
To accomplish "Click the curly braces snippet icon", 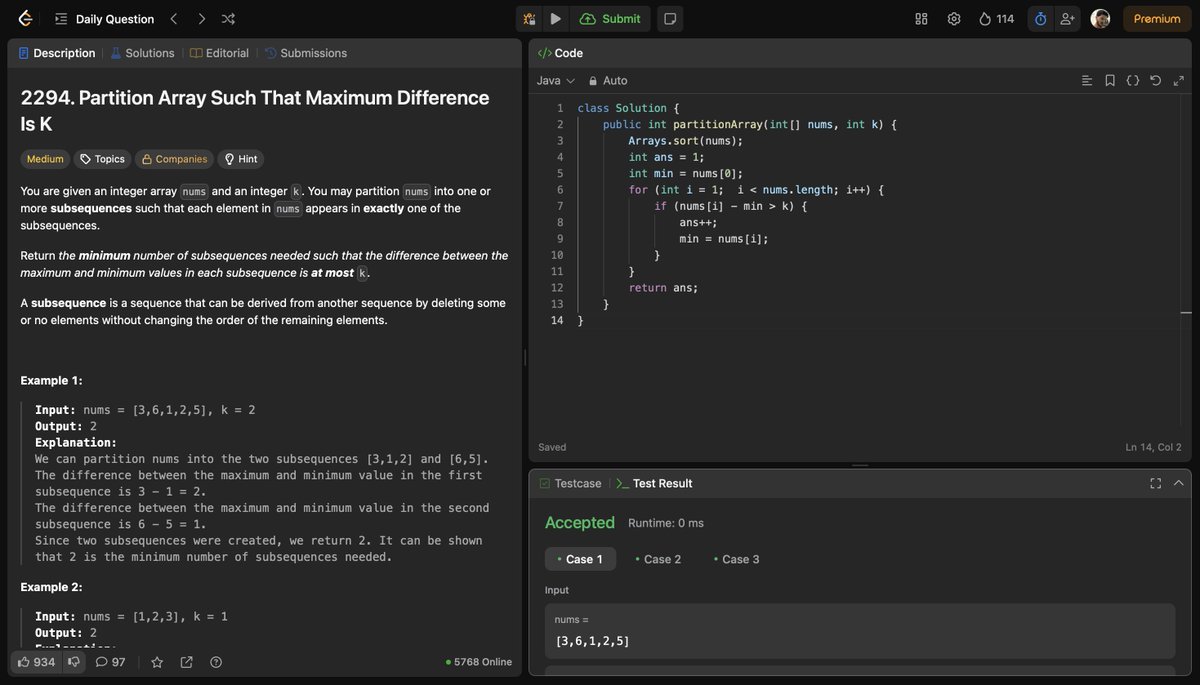I will pyautogui.click(x=1133, y=80).
